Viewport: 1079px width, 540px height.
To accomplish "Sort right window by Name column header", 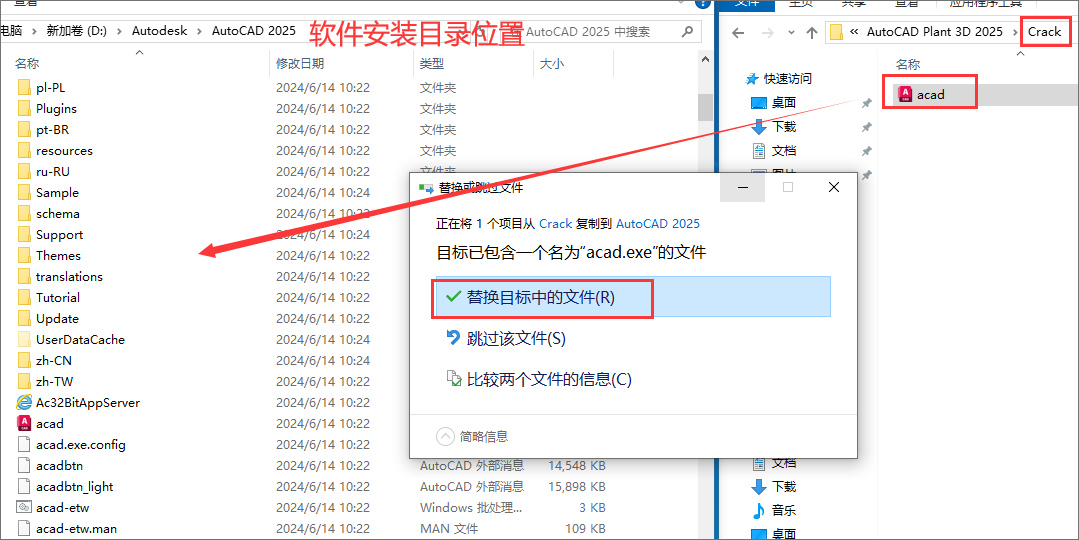I will tap(908, 64).
